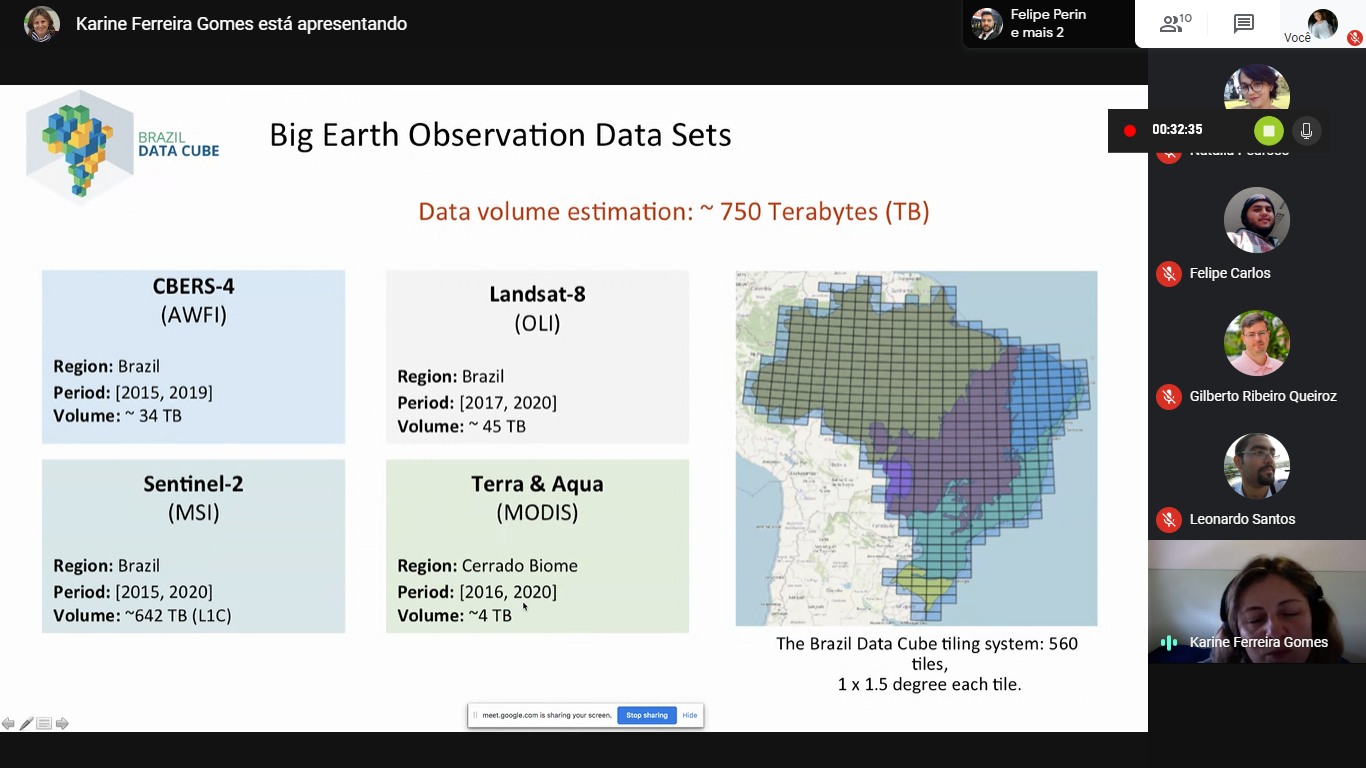
Task: Click Gilberto Ribeiro Queiroz muted mic icon
Action: click(1169, 396)
